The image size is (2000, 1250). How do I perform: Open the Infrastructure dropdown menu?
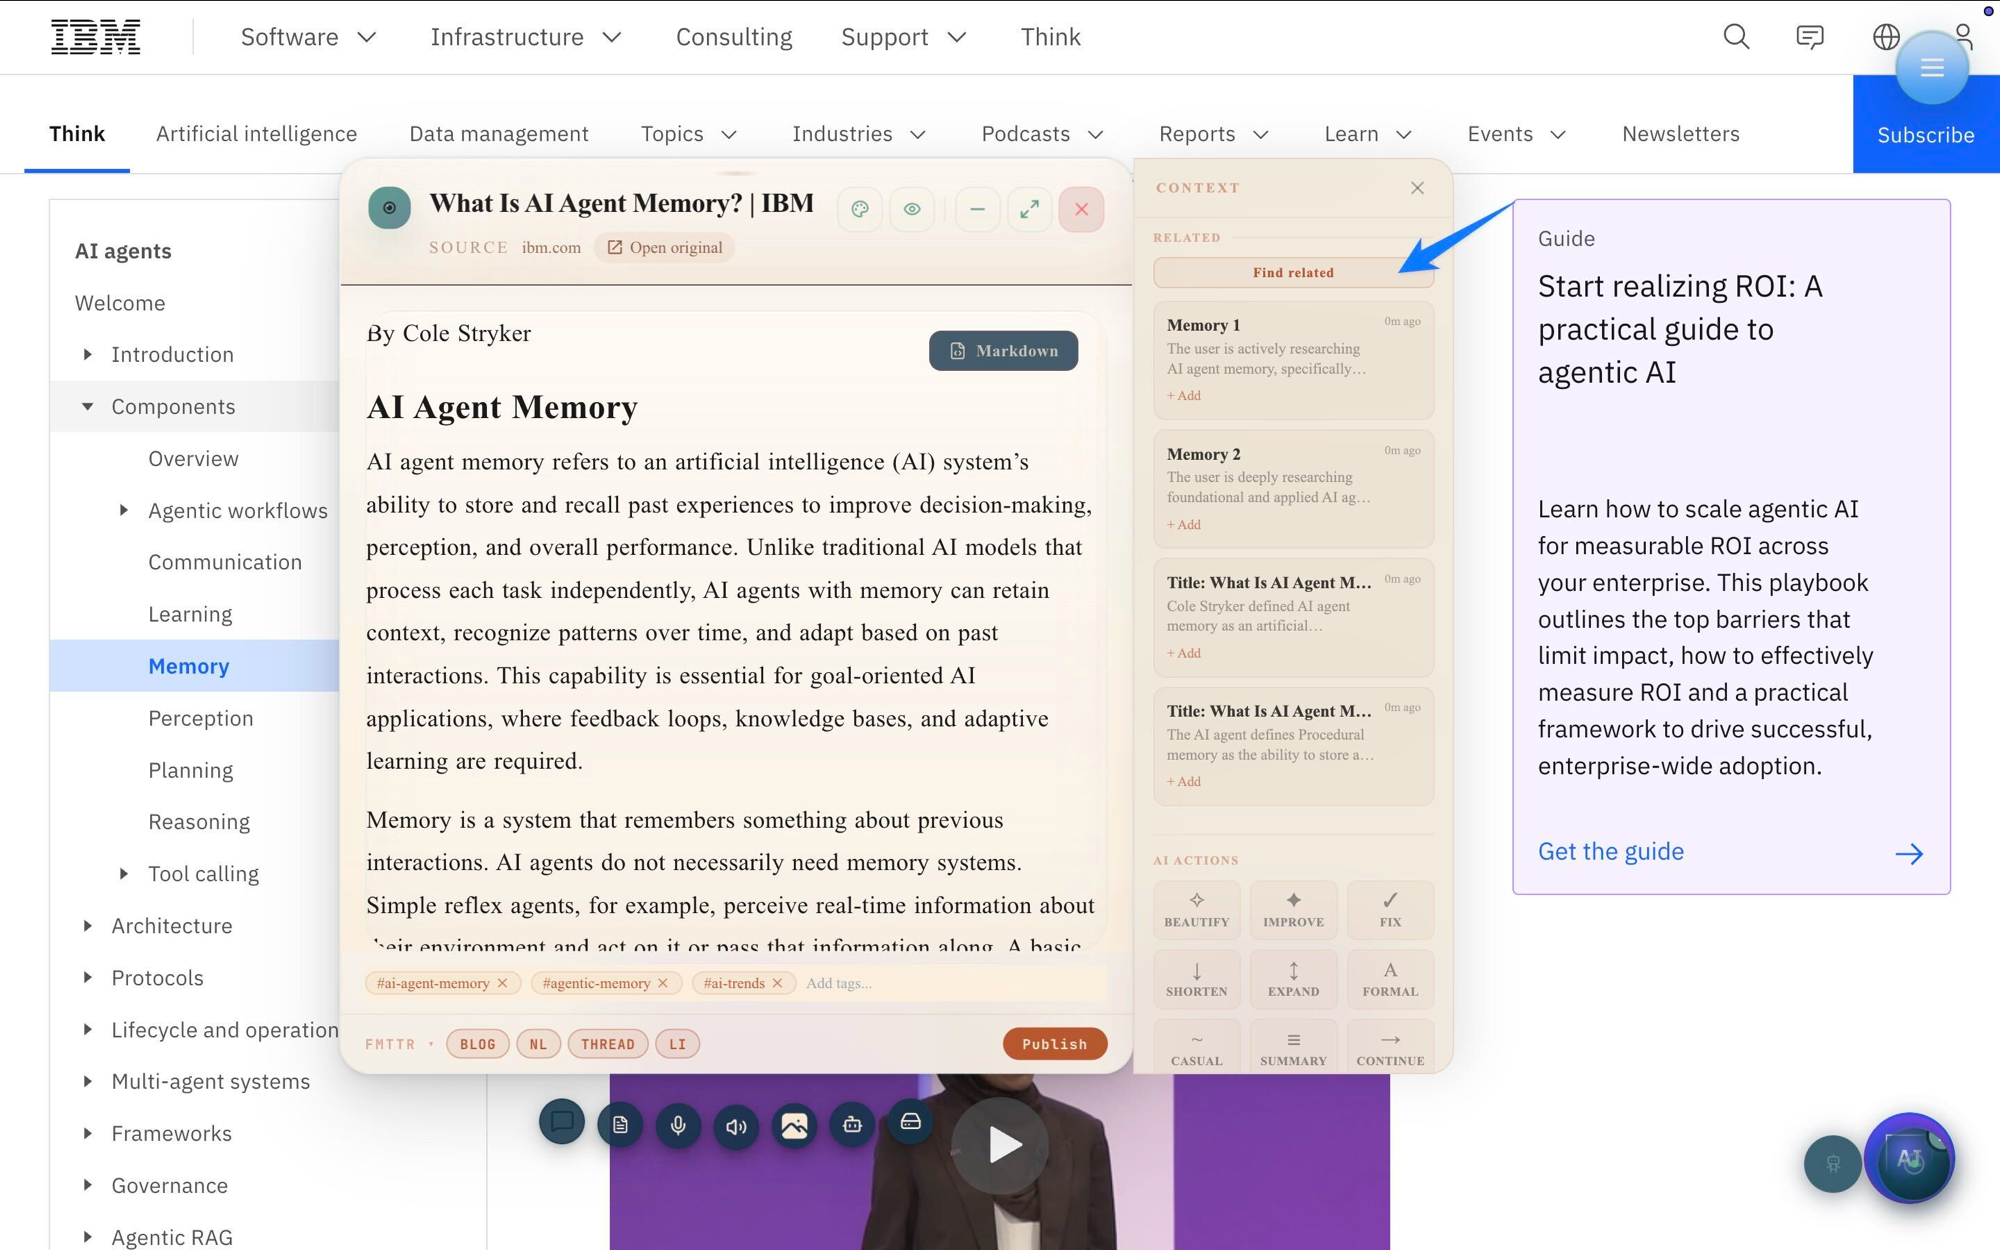(x=526, y=37)
